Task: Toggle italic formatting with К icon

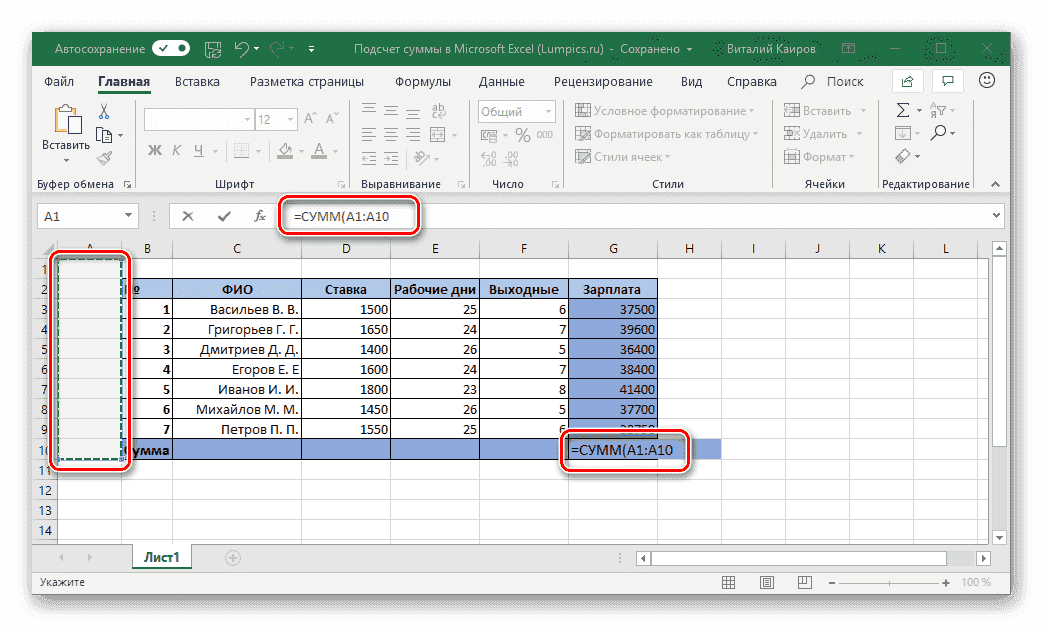Action: pyautogui.click(x=176, y=150)
